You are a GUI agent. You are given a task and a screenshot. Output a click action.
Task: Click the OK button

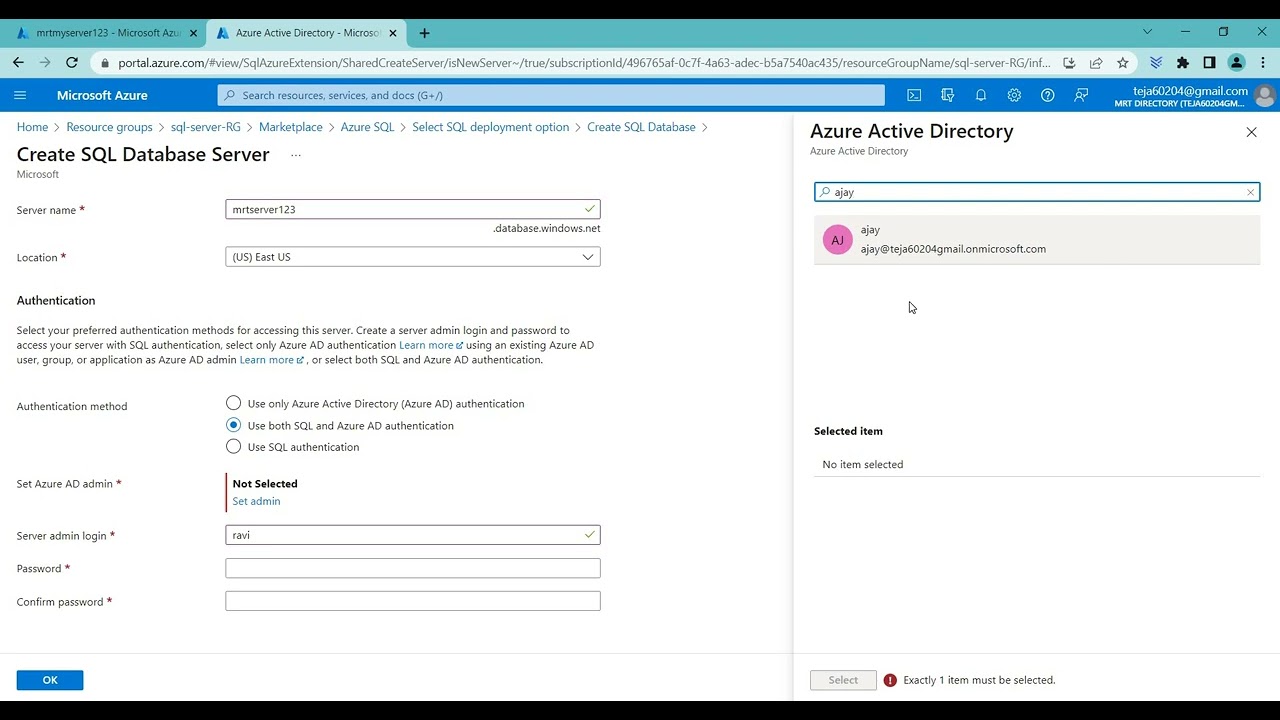click(50, 680)
